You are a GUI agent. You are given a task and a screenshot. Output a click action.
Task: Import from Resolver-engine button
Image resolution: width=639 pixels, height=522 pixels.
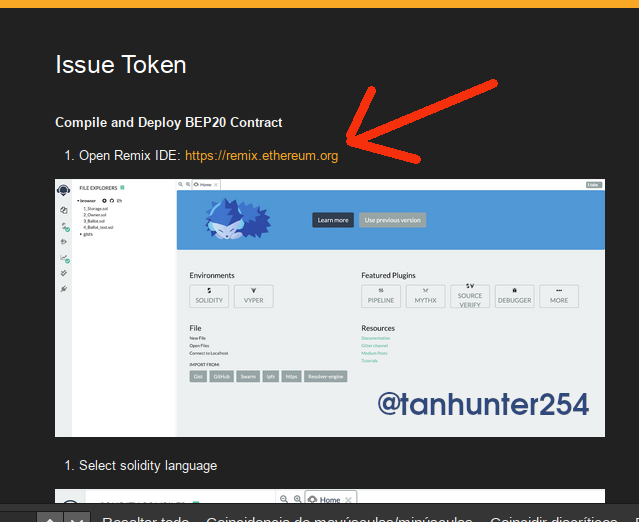point(326,377)
